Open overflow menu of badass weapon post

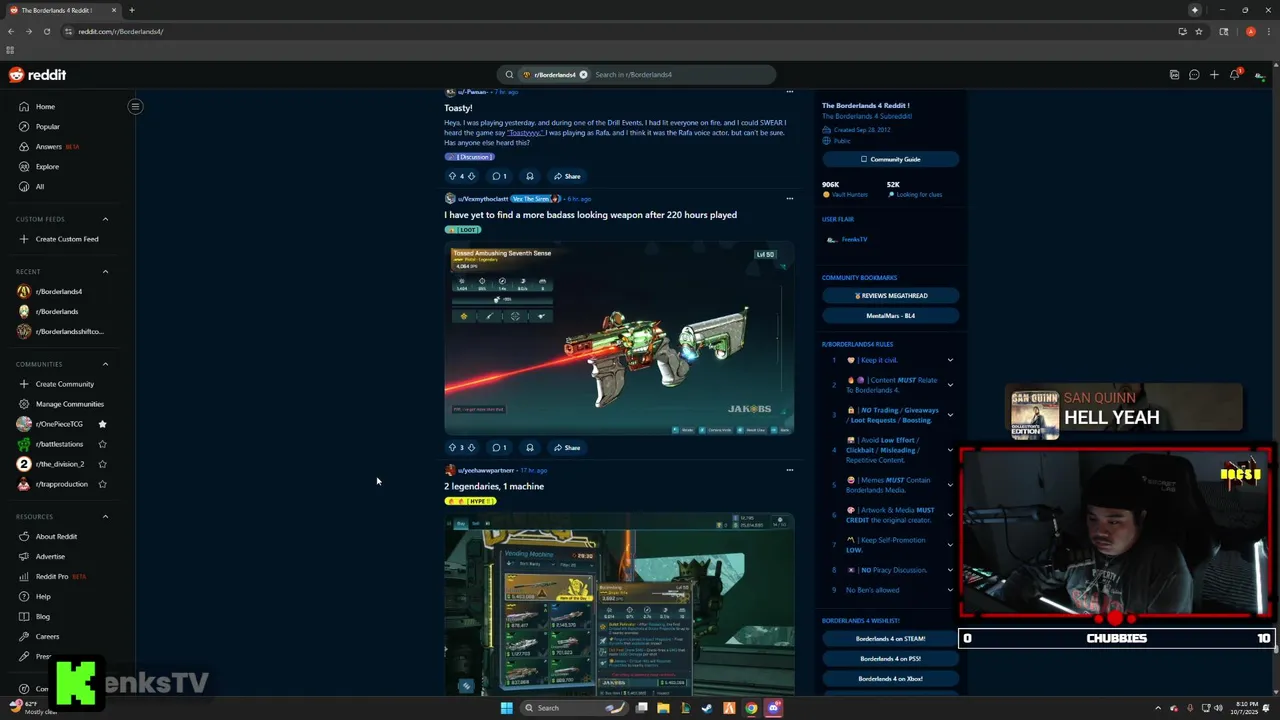pos(789,199)
